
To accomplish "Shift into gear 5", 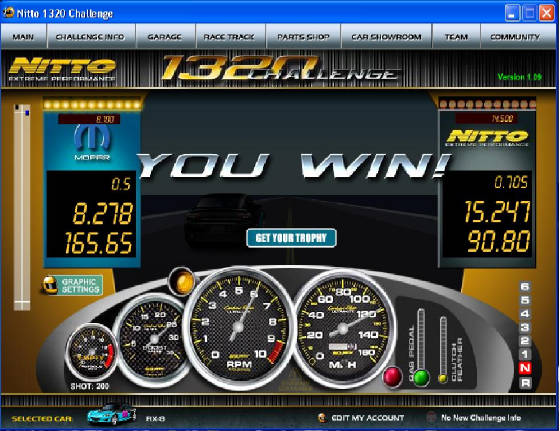I will click(x=525, y=300).
